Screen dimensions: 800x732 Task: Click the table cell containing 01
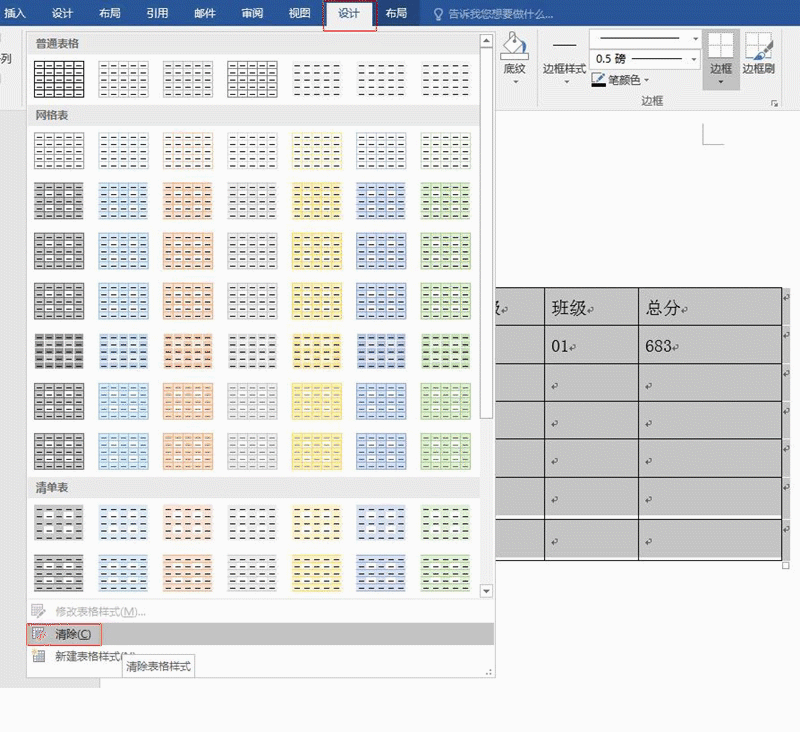[x=591, y=345]
